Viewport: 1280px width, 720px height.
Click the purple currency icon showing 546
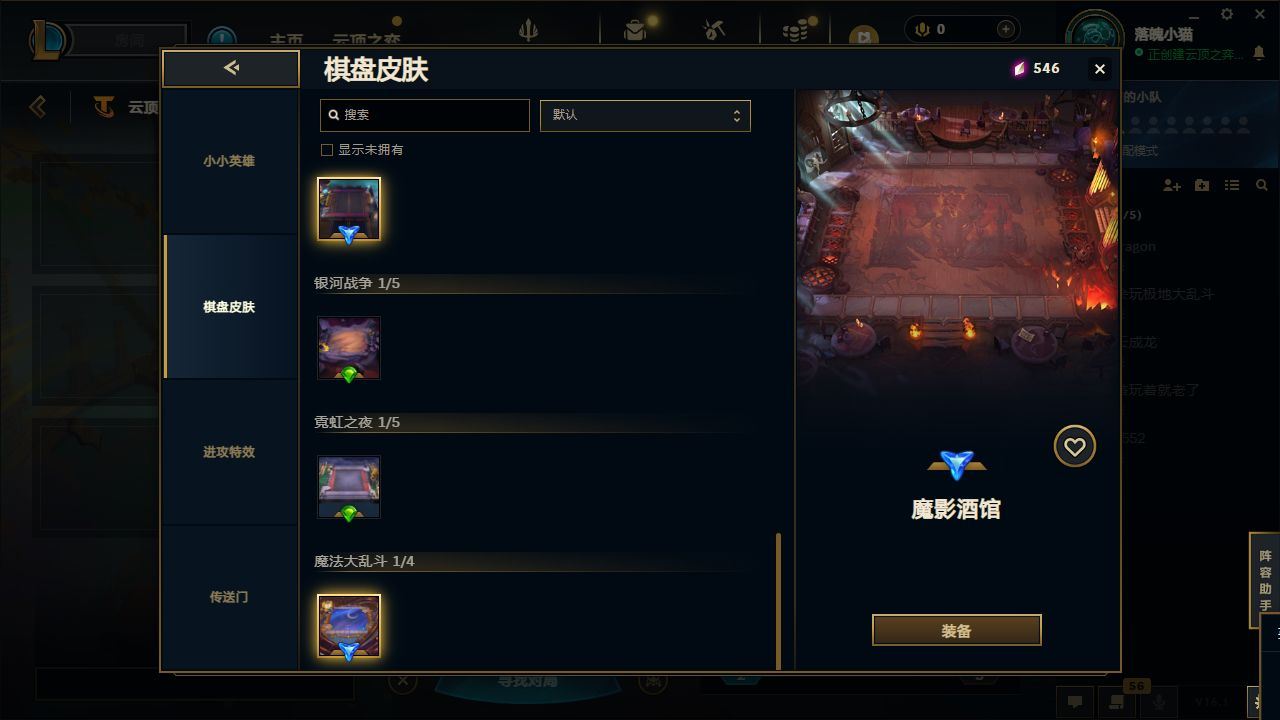tap(1020, 68)
